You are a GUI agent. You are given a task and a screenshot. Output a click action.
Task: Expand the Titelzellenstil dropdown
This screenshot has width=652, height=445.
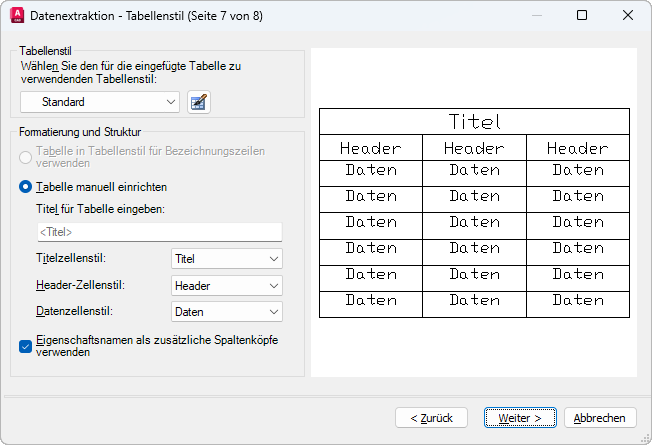pos(227,259)
